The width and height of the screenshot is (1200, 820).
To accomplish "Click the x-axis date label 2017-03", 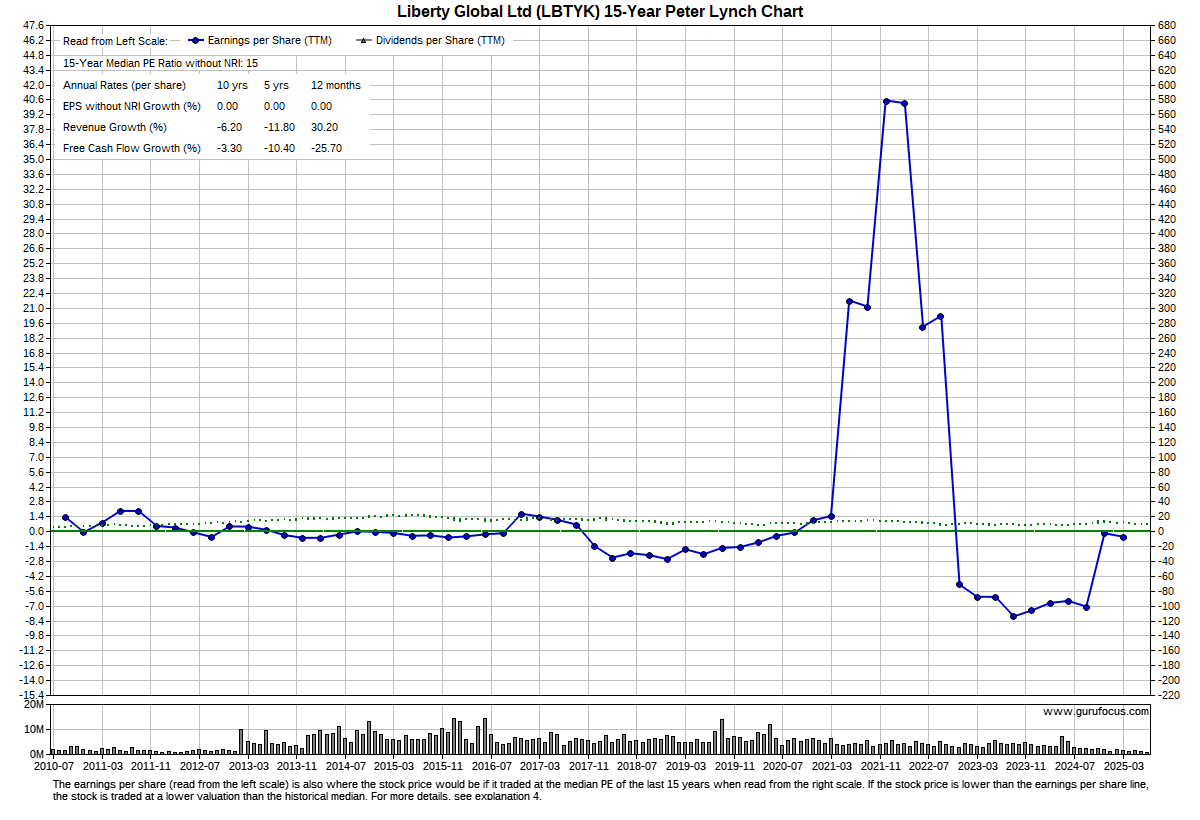I will (539, 766).
